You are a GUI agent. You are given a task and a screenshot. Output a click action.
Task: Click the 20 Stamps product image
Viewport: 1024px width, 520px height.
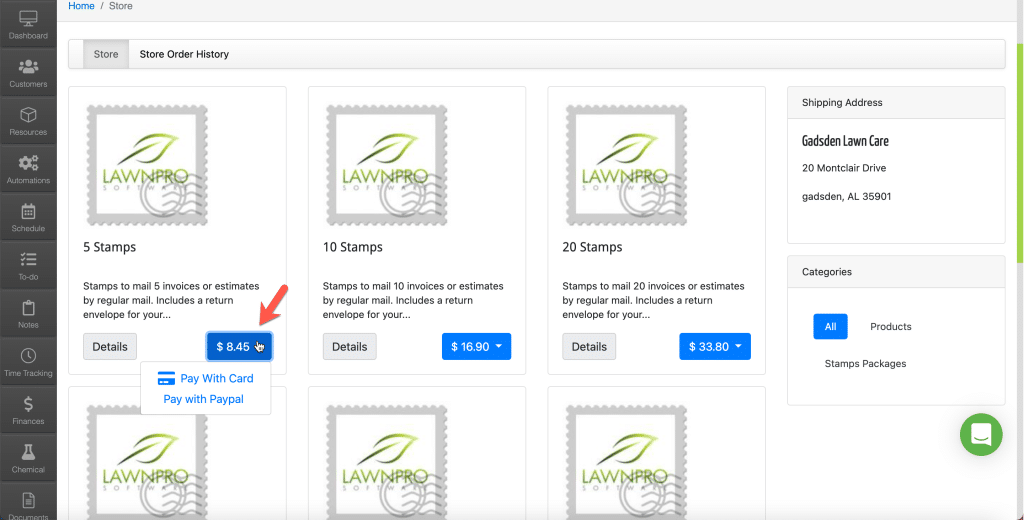coord(627,165)
